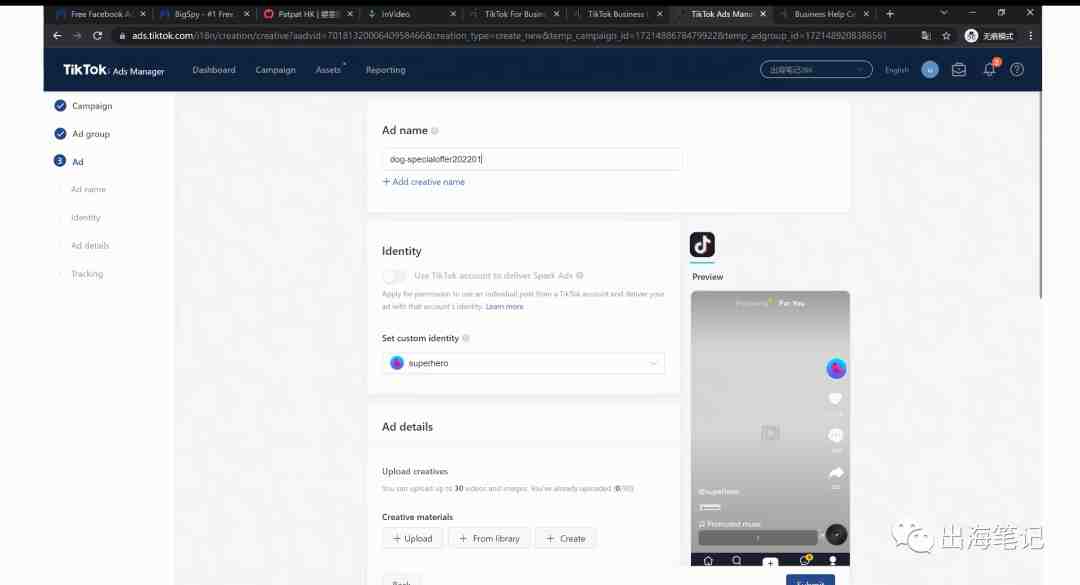Click the Create creative button
This screenshot has width=1080, height=585.
565,538
